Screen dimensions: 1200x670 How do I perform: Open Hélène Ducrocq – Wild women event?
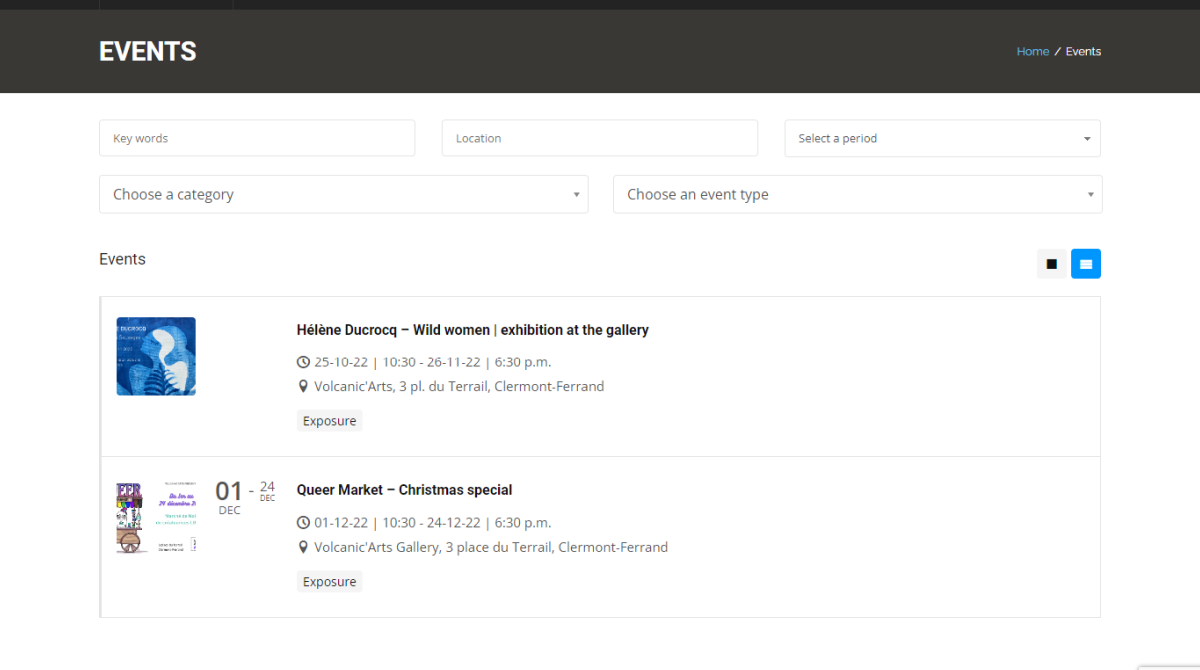[472, 330]
